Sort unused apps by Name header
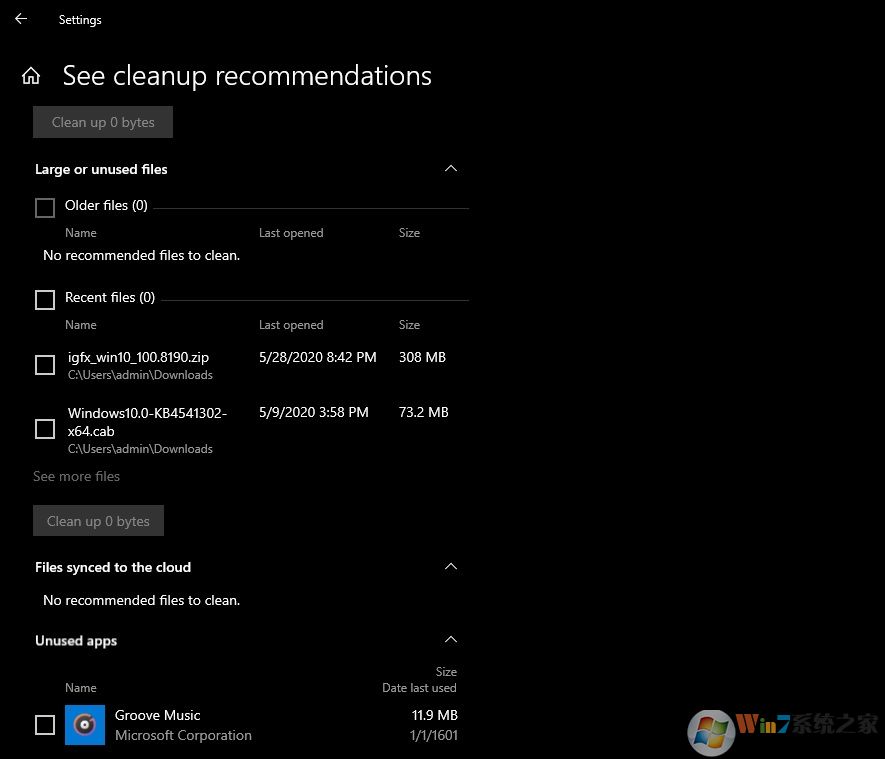 click(81, 688)
